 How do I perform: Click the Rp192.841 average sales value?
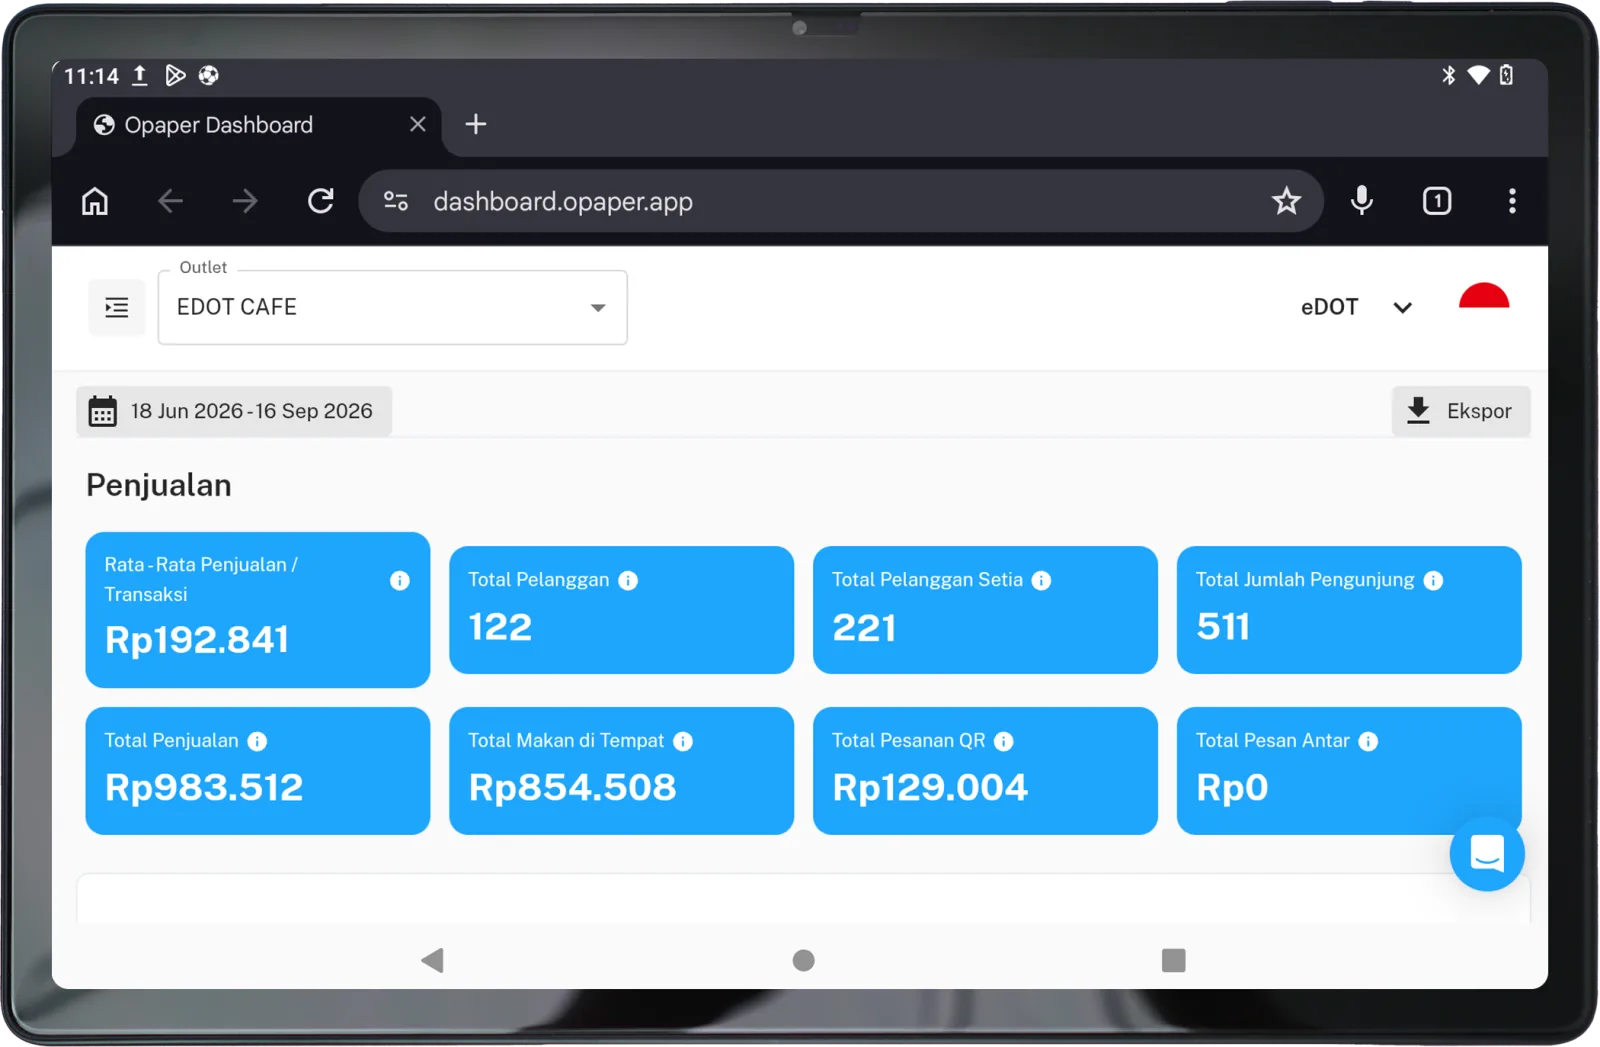tap(197, 640)
